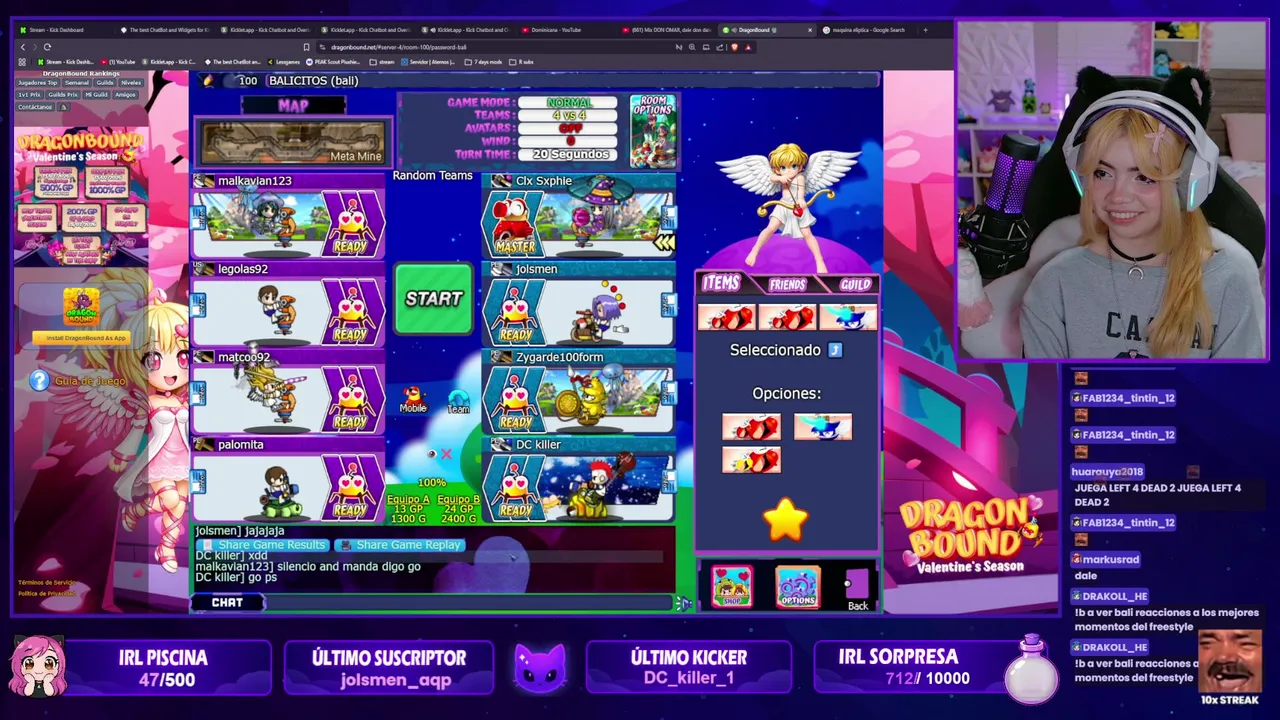Click the CHAT label button
This screenshot has width=1280, height=720.
227,602
